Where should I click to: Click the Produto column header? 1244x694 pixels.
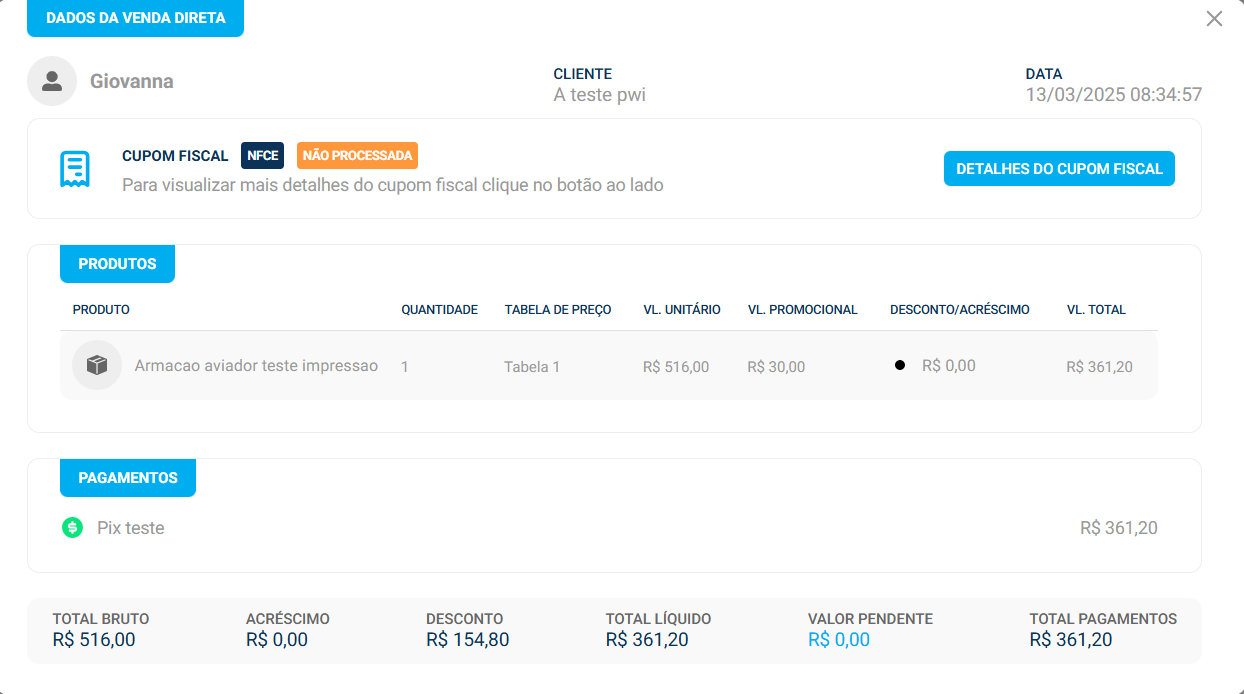click(x=101, y=310)
